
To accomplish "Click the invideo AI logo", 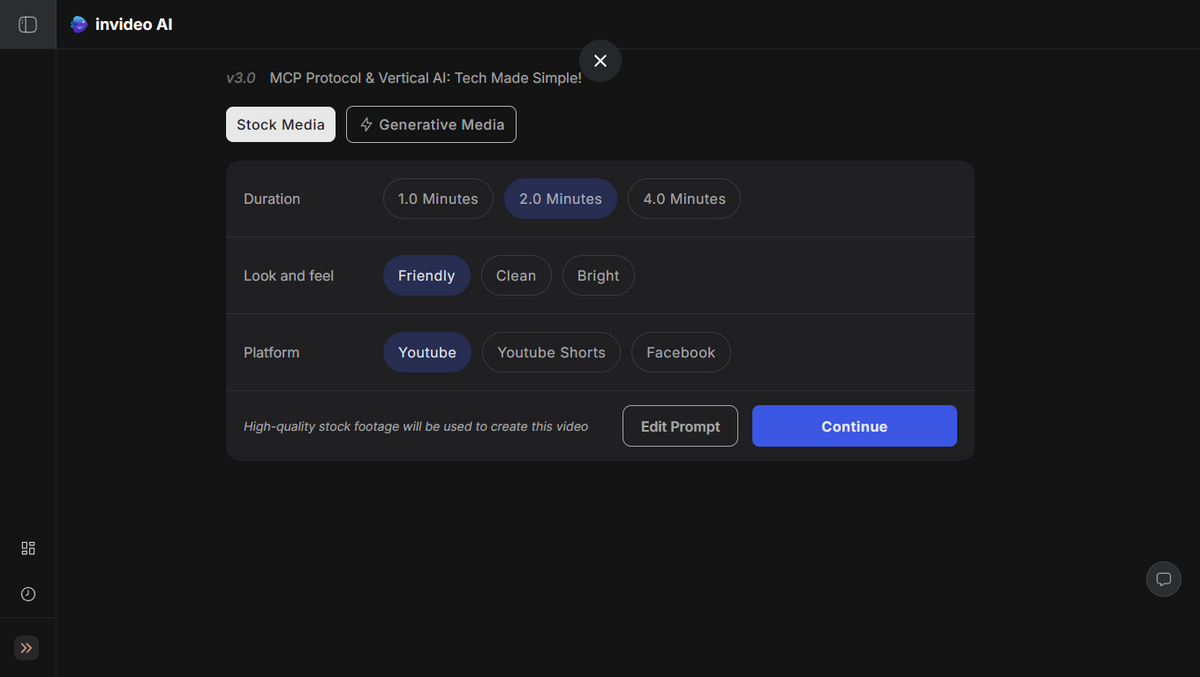I will tap(122, 24).
